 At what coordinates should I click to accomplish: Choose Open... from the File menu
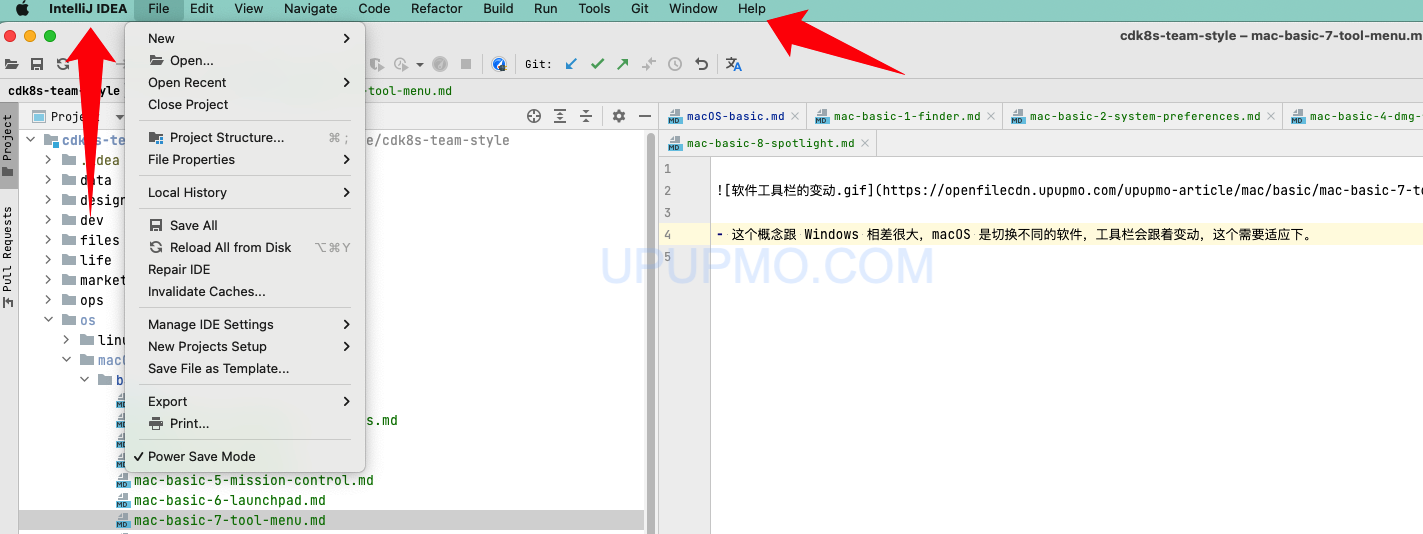(245, 60)
